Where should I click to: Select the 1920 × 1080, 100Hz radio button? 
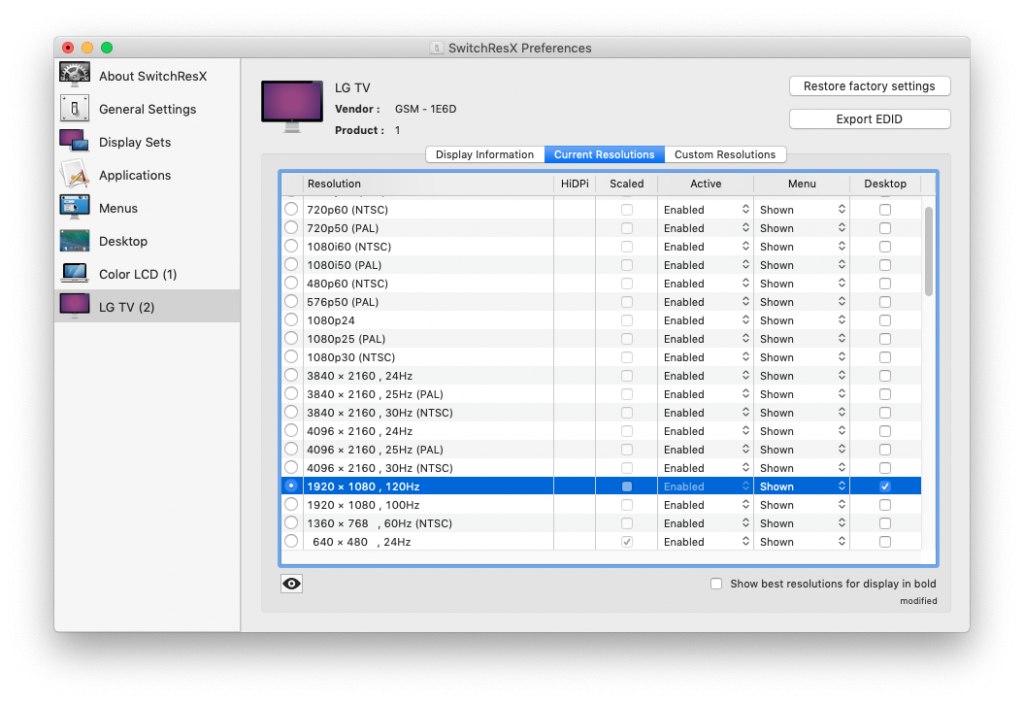coord(291,505)
